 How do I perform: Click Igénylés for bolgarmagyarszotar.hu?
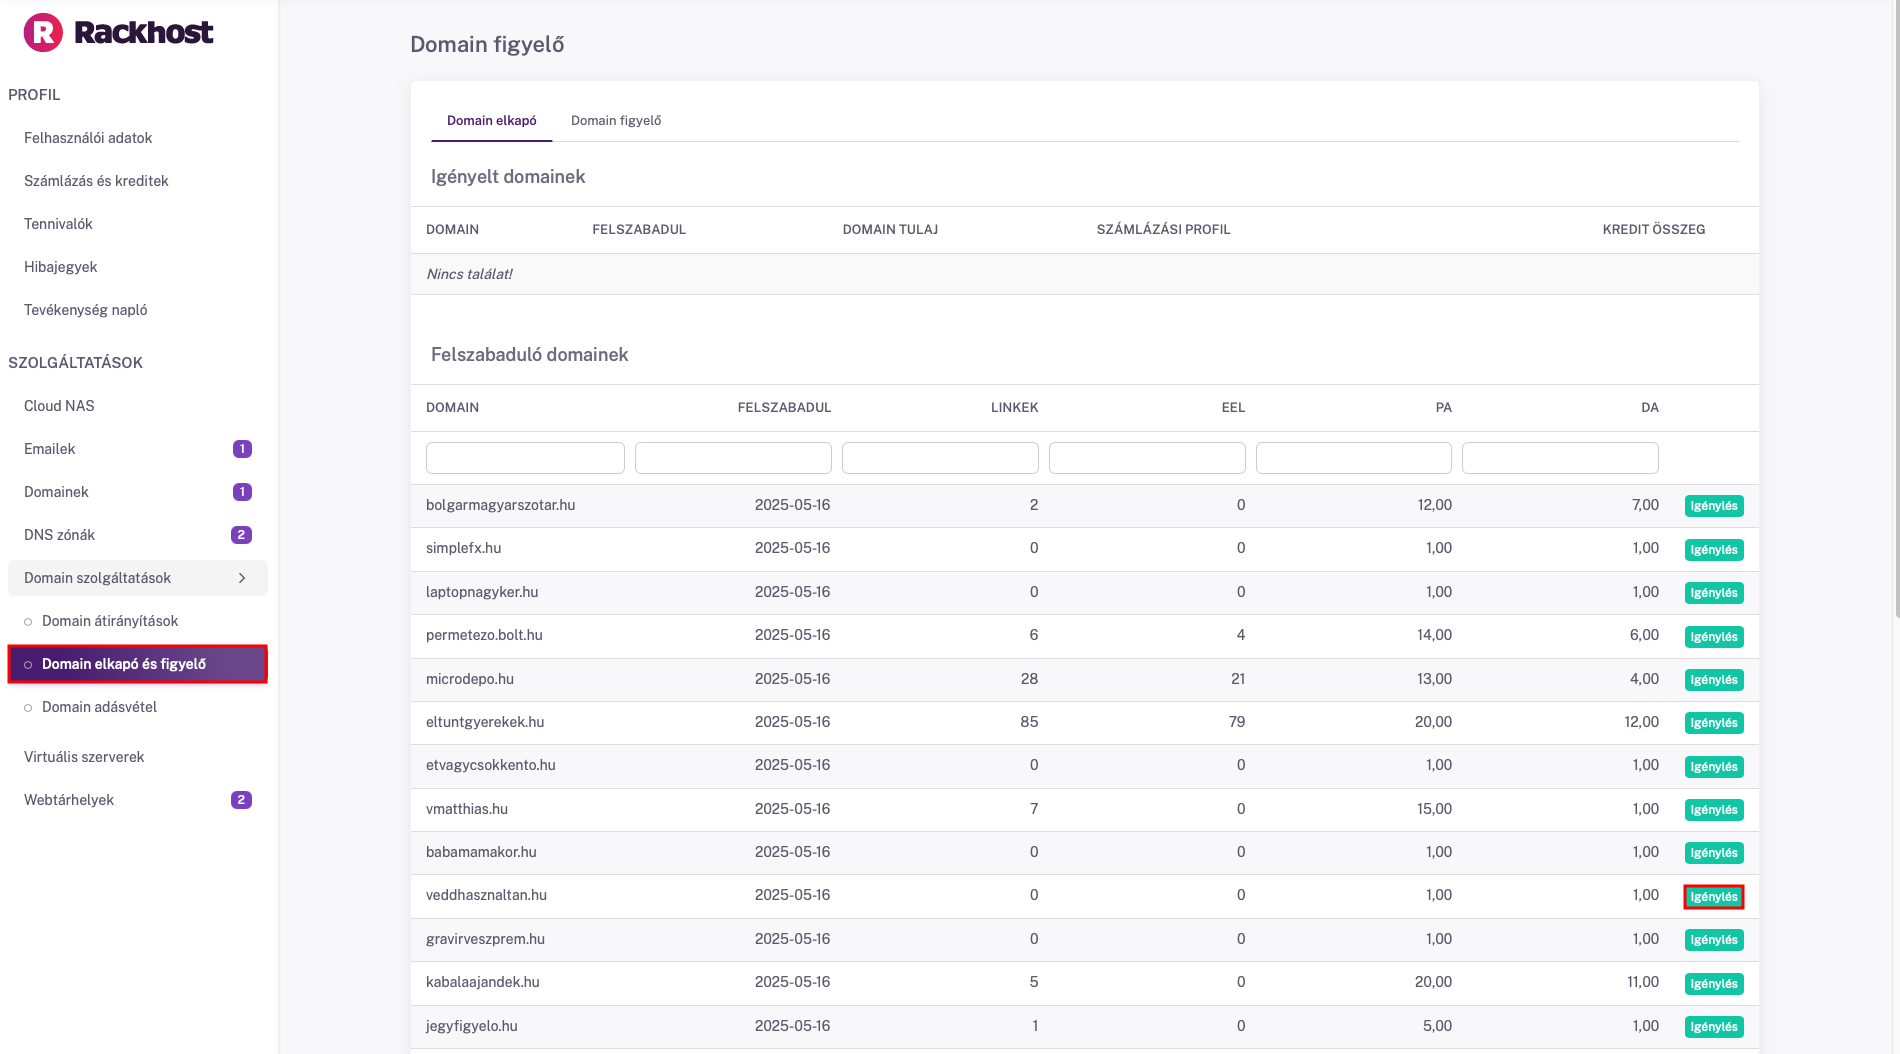[x=1714, y=506]
